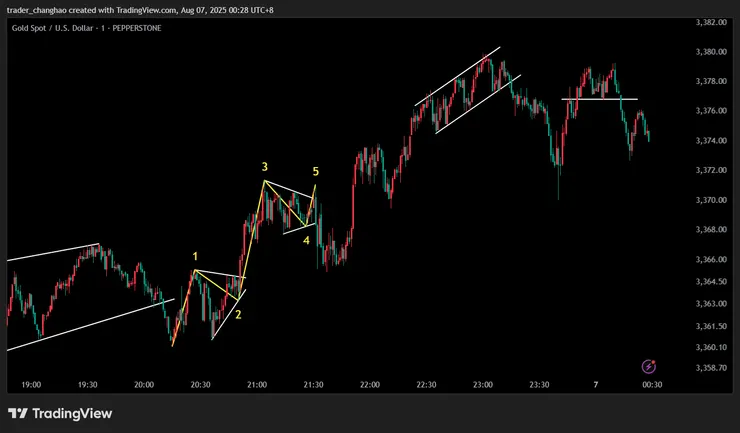Image resolution: width=740 pixels, height=433 pixels.
Task: Click the trader_changhao created with TradingView.com header
Action: coord(140,10)
